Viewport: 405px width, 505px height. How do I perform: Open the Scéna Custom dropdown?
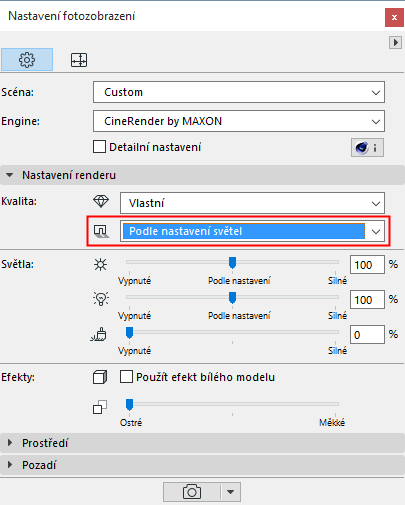click(x=239, y=92)
